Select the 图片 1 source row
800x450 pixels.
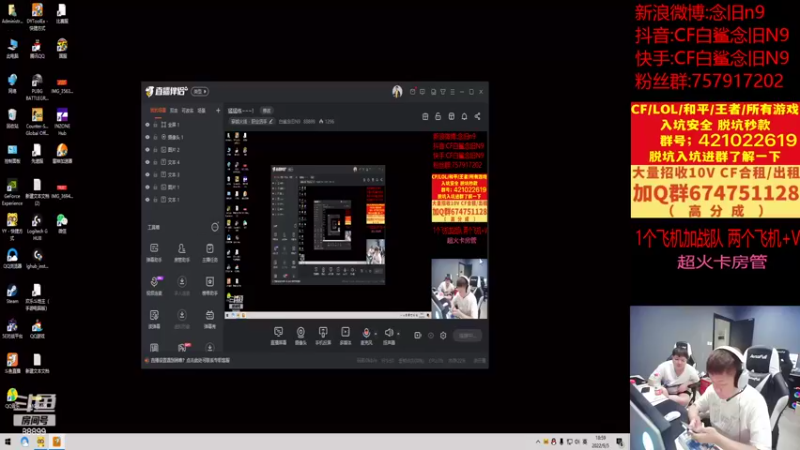pos(182,187)
